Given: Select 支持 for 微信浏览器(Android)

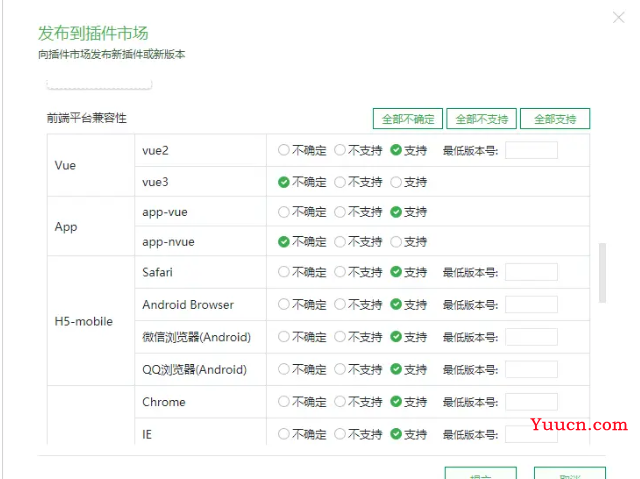Looking at the screenshot, I should point(396,337).
